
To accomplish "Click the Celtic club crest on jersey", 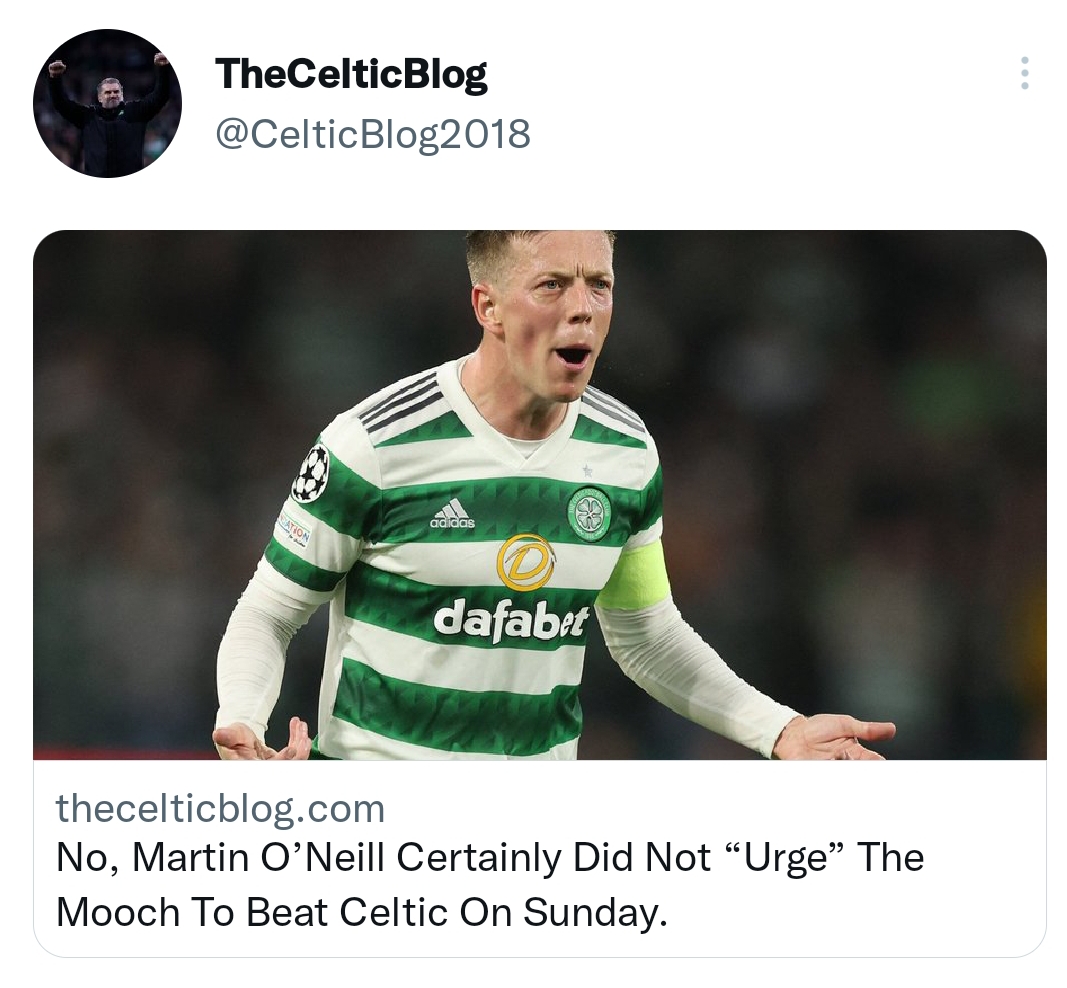I will 589,514.
